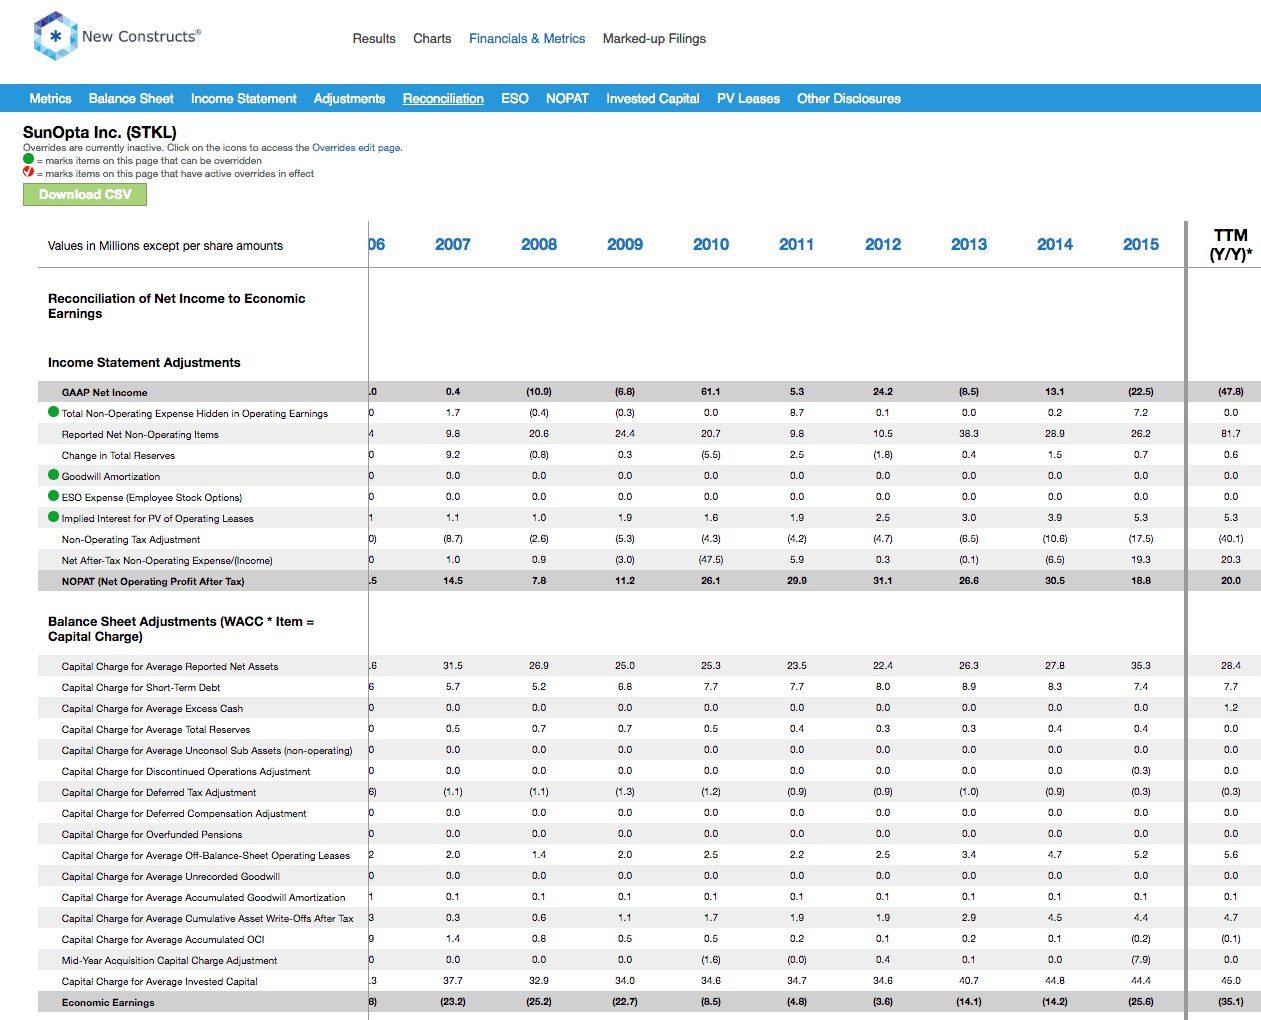Click the 2008 column header
Image resolution: width=1261 pixels, height=1020 pixels.
tap(539, 244)
